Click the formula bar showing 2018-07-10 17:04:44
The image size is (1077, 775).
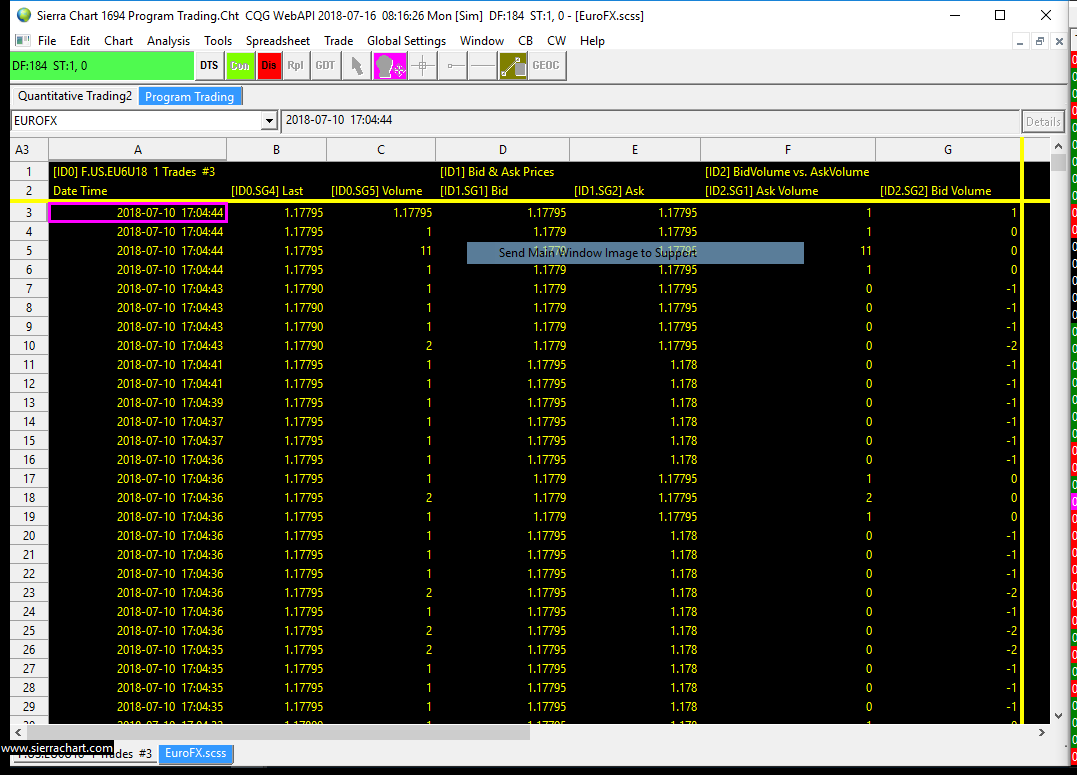[650, 121]
